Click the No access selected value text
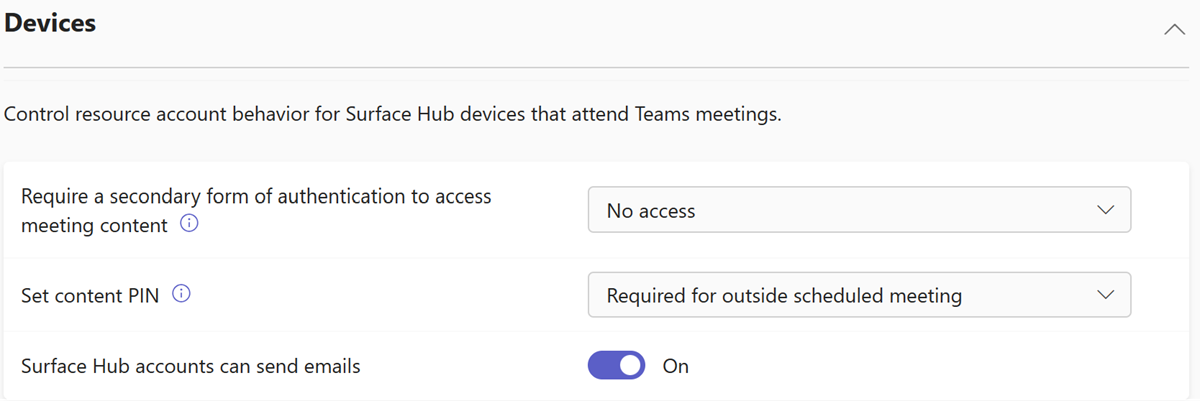Viewport: 1200px width, 401px height. (651, 211)
